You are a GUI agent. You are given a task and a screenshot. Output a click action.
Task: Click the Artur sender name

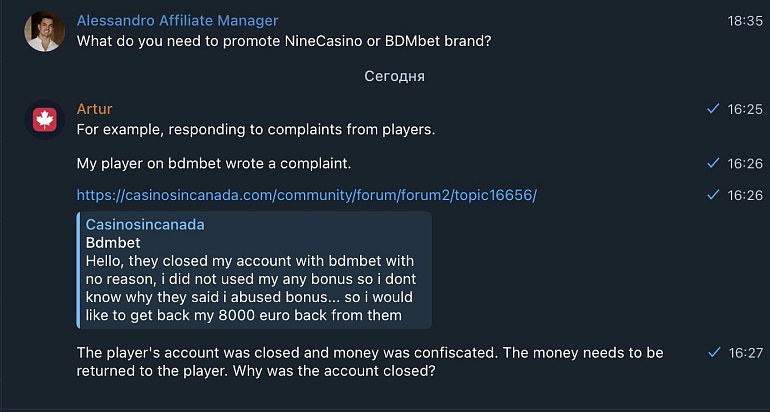click(94, 109)
